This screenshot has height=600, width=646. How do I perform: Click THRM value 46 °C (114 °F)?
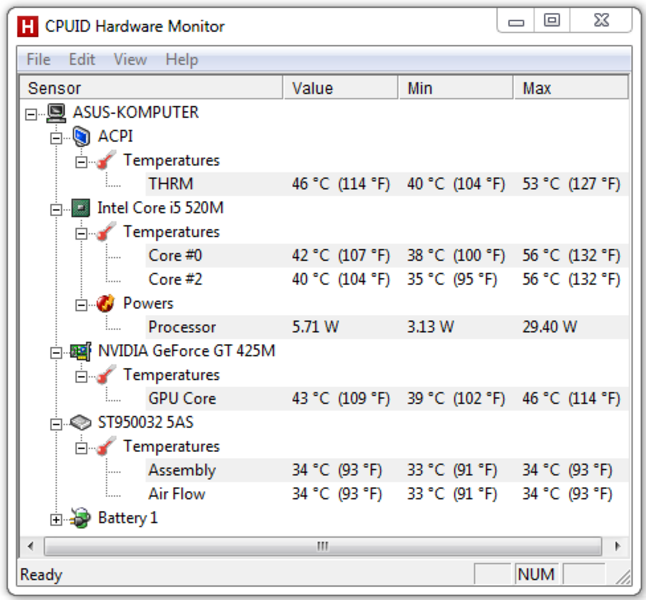tap(341, 184)
